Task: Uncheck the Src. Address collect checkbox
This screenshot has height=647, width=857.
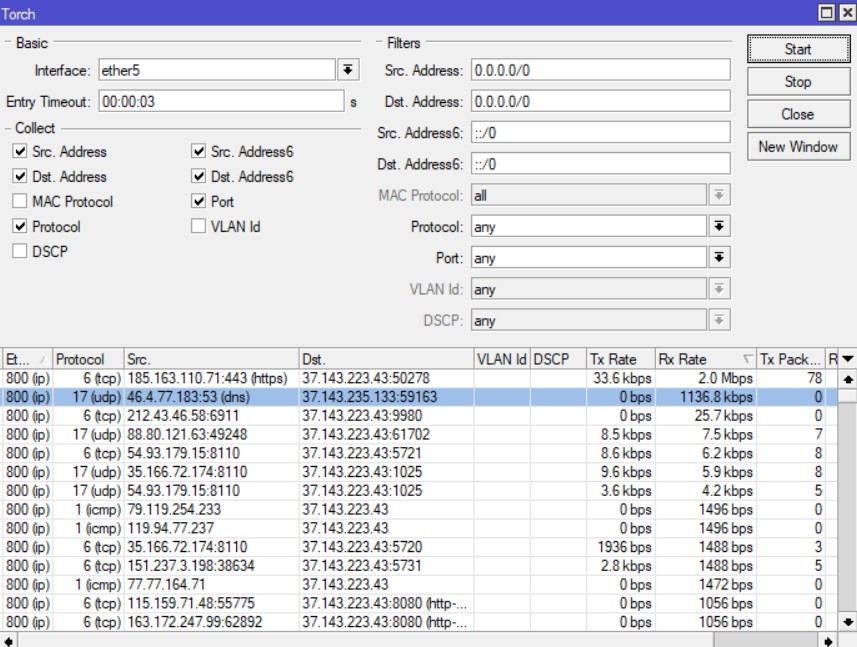Action: pos(20,152)
